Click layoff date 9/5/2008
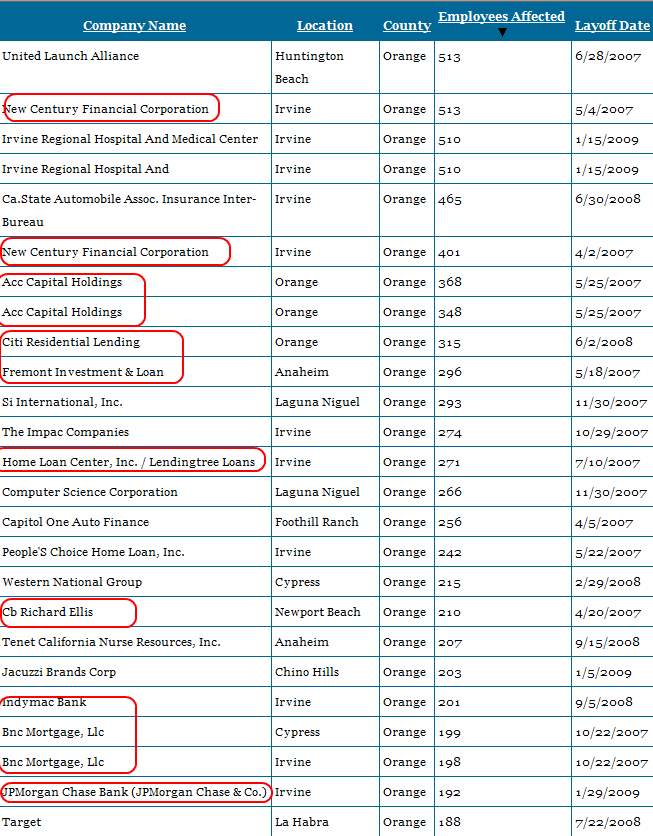Screen dimensions: 653x836 [x=604, y=702]
